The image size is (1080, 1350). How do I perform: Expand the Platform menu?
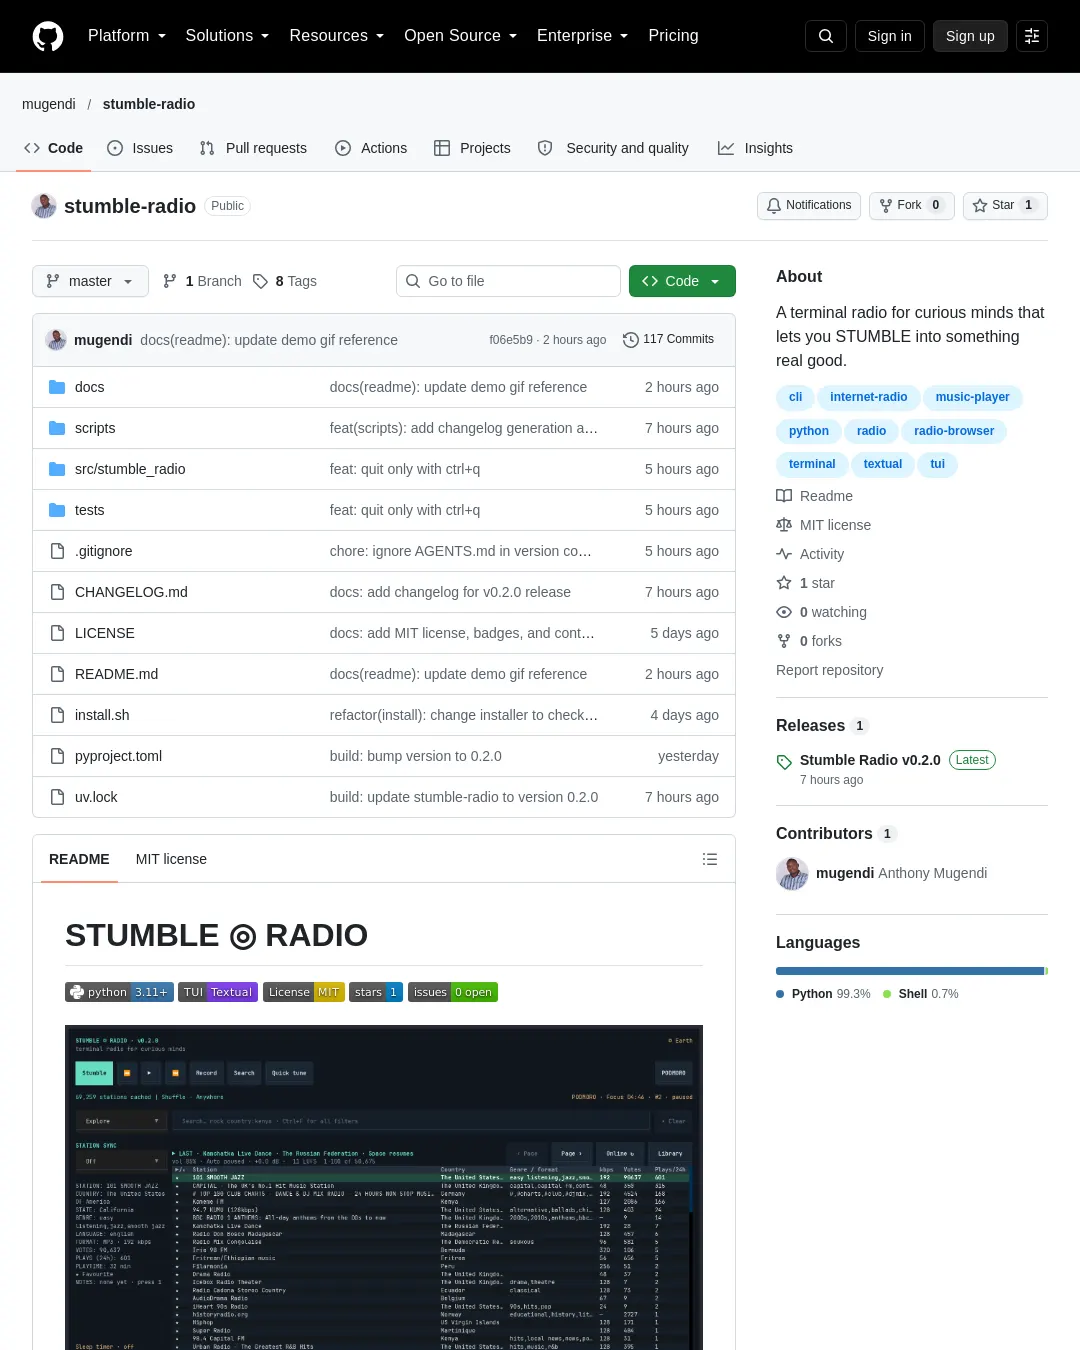127,36
